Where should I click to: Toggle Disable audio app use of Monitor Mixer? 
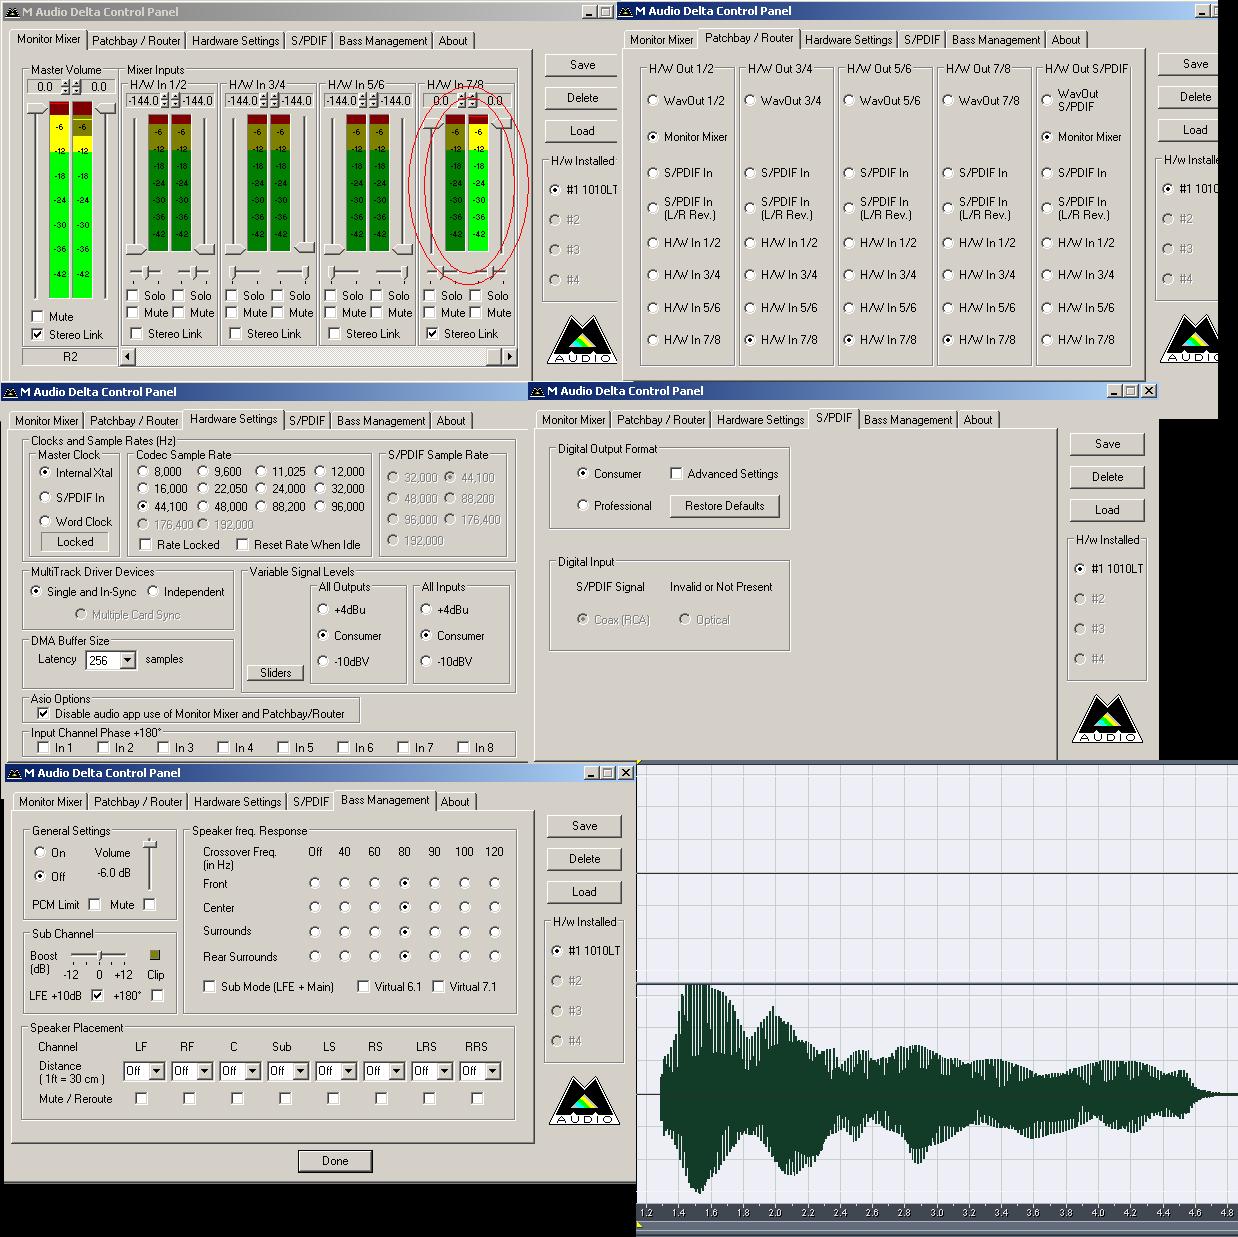pos(43,714)
